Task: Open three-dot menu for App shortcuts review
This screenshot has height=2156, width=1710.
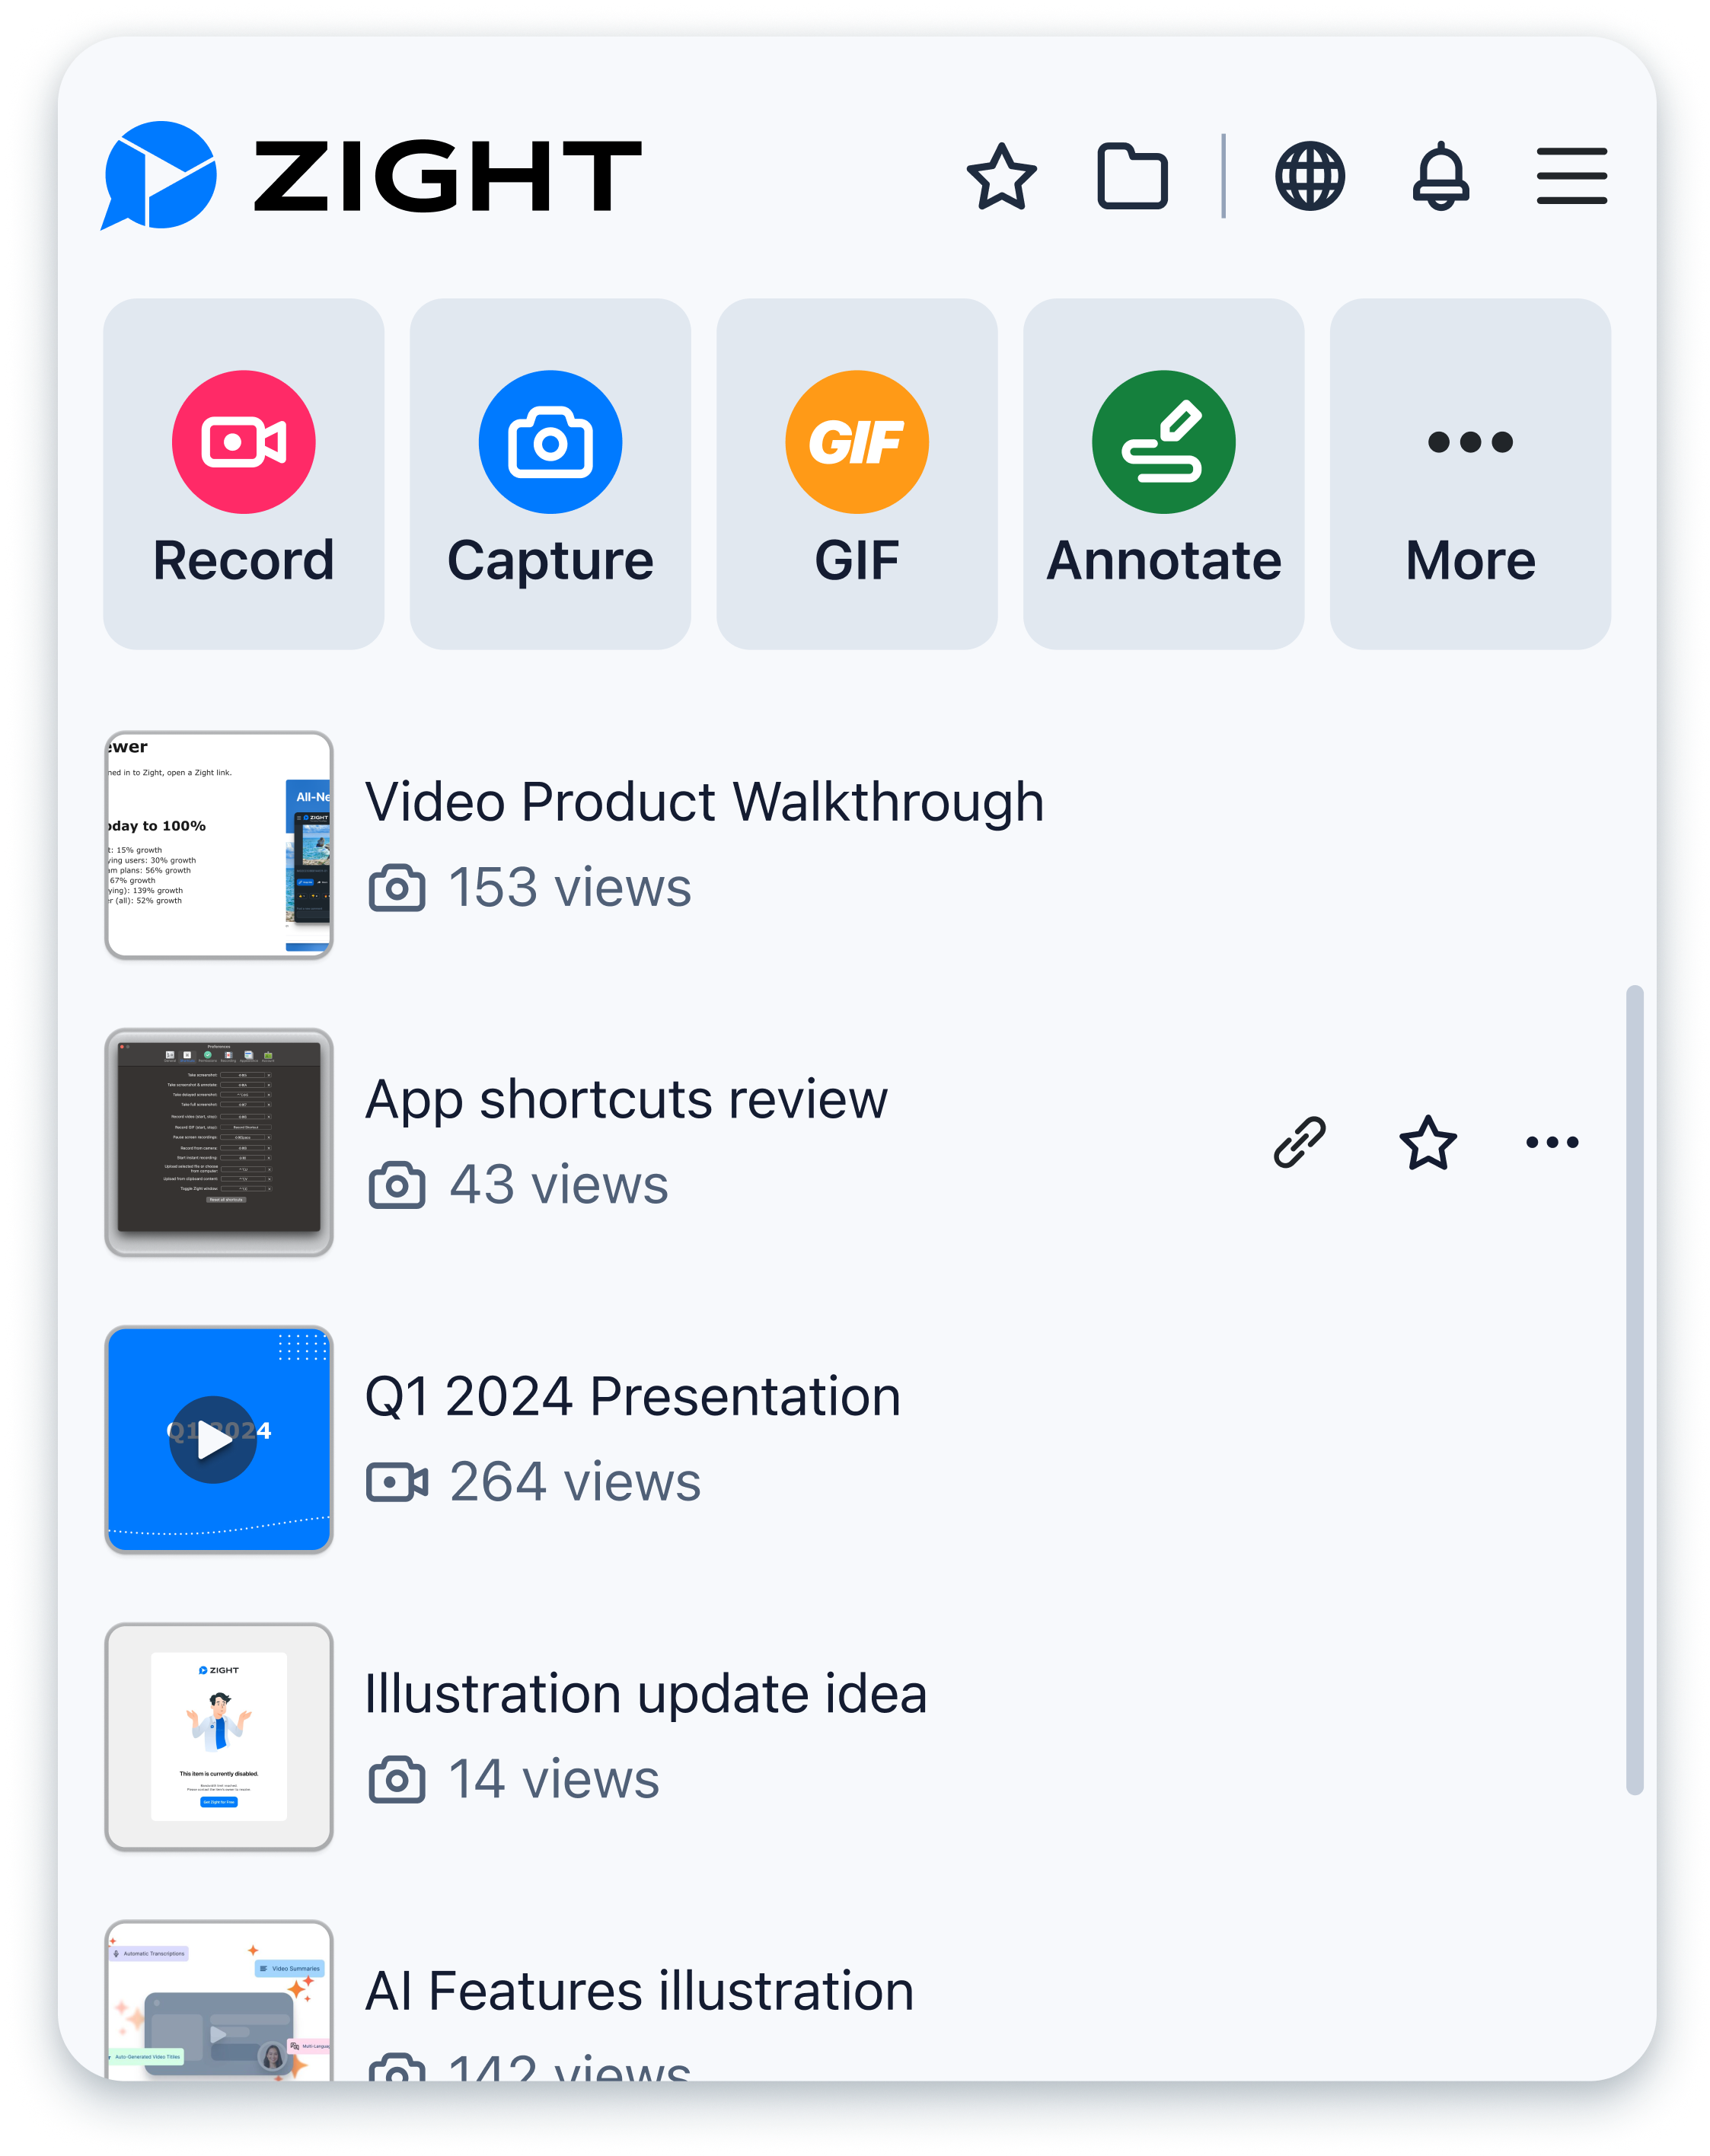Action: coord(1552,1142)
